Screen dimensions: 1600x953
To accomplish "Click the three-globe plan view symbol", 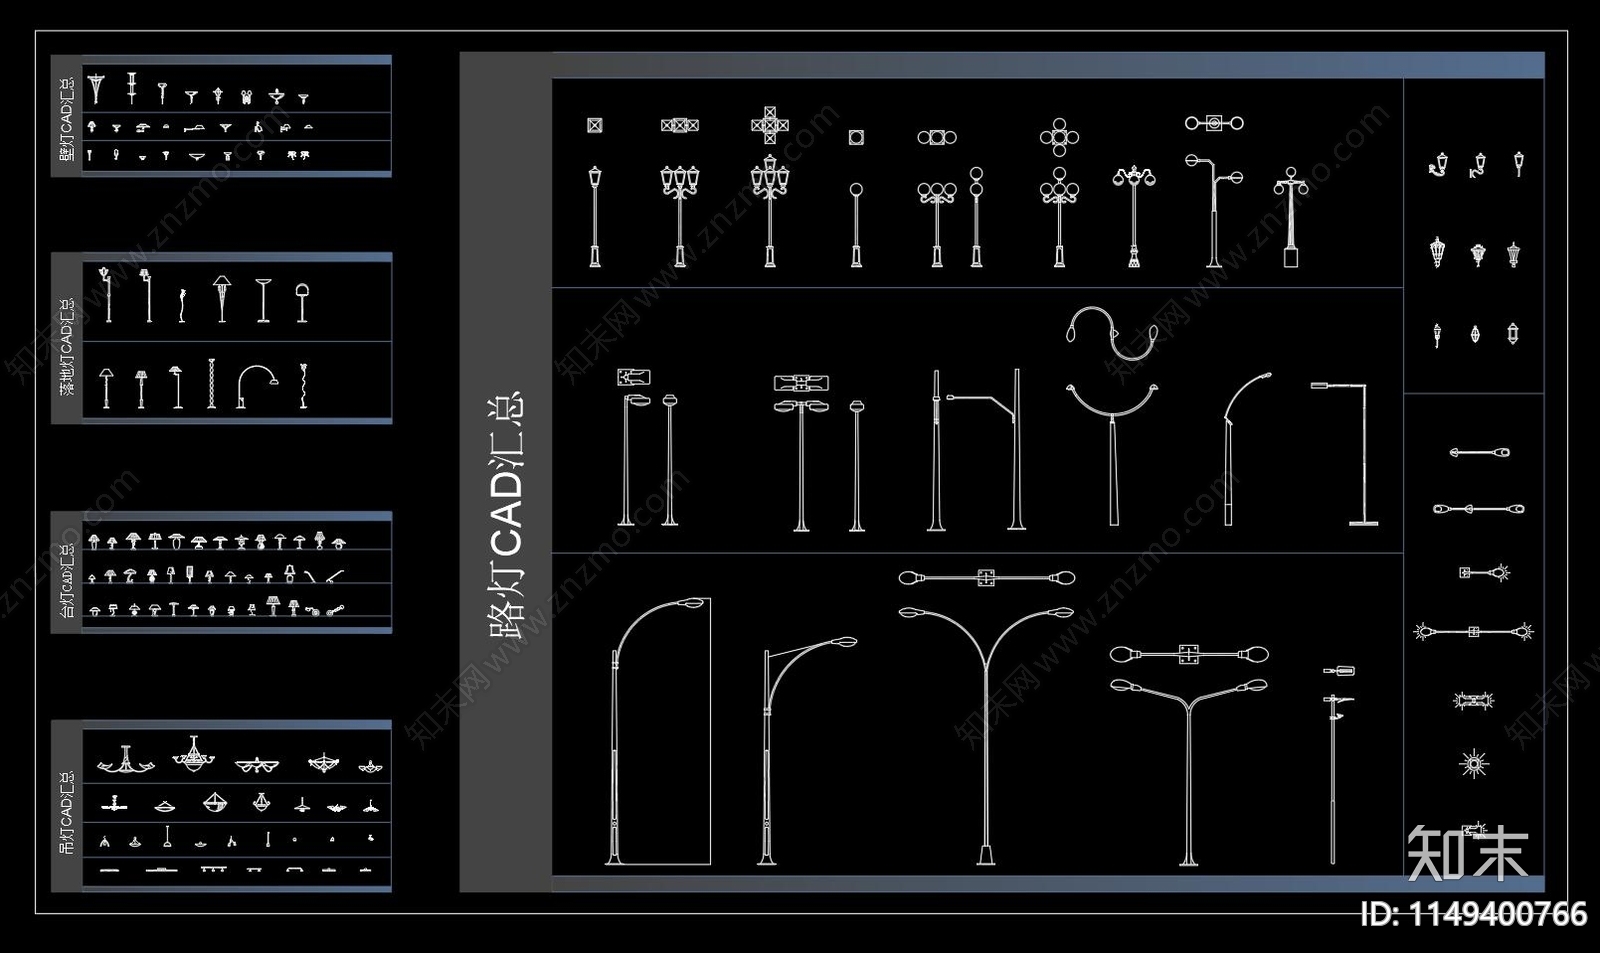I will pyautogui.click(x=937, y=137).
